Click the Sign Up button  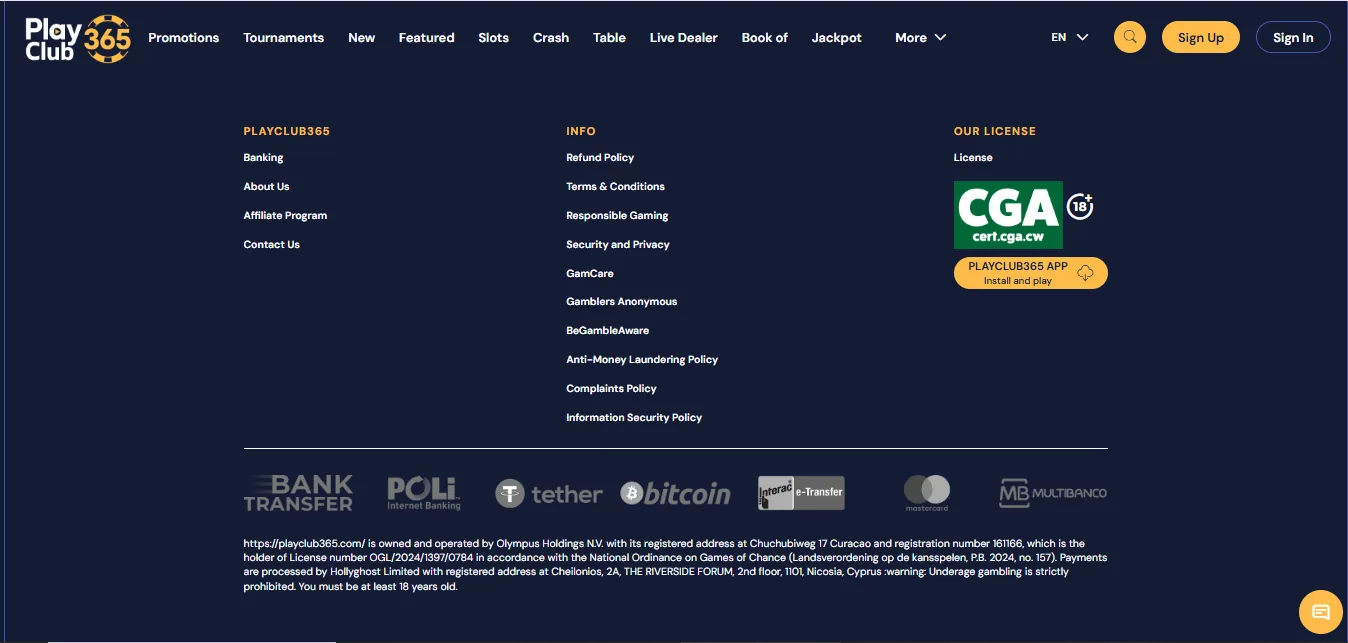pos(1201,38)
